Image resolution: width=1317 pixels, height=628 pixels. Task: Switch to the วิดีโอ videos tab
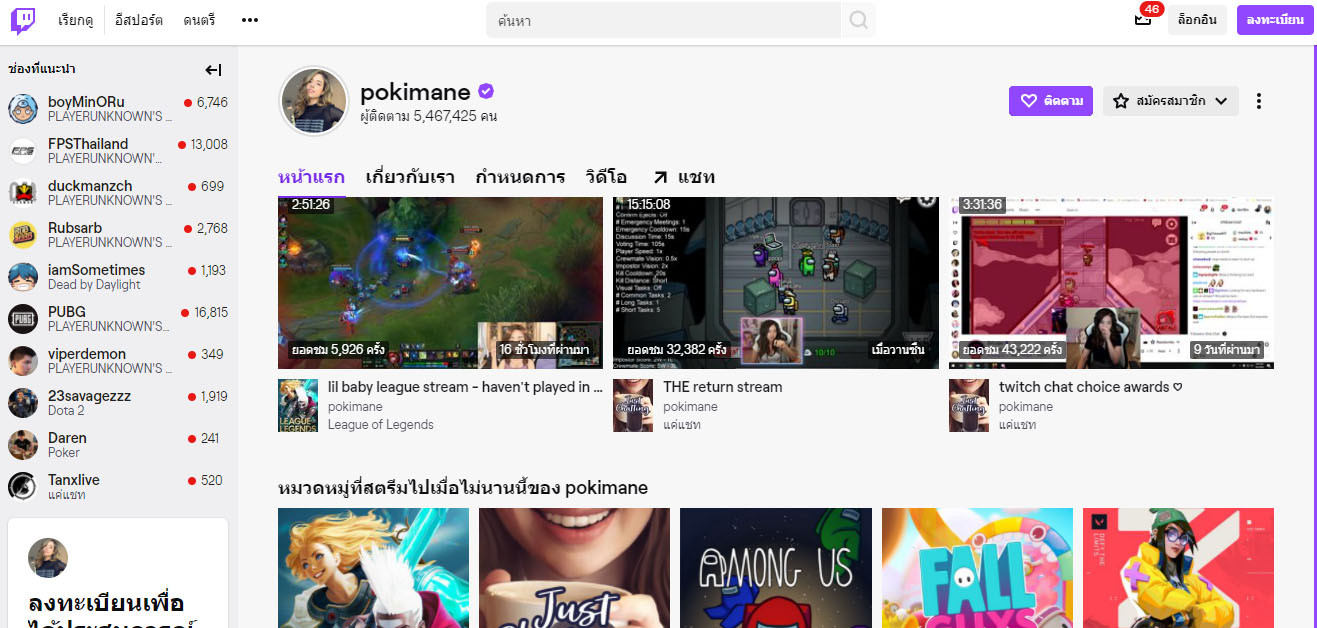pyautogui.click(x=606, y=177)
